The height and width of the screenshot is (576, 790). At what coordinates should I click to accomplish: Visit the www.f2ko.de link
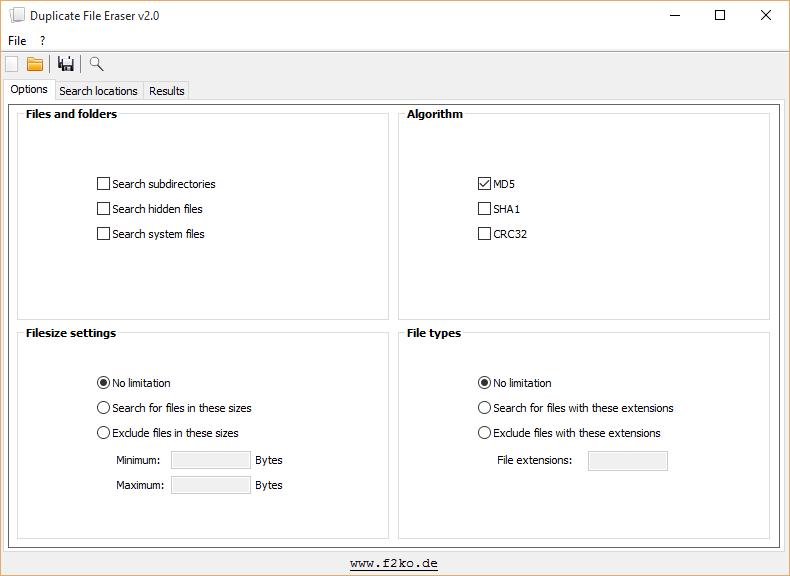394,564
